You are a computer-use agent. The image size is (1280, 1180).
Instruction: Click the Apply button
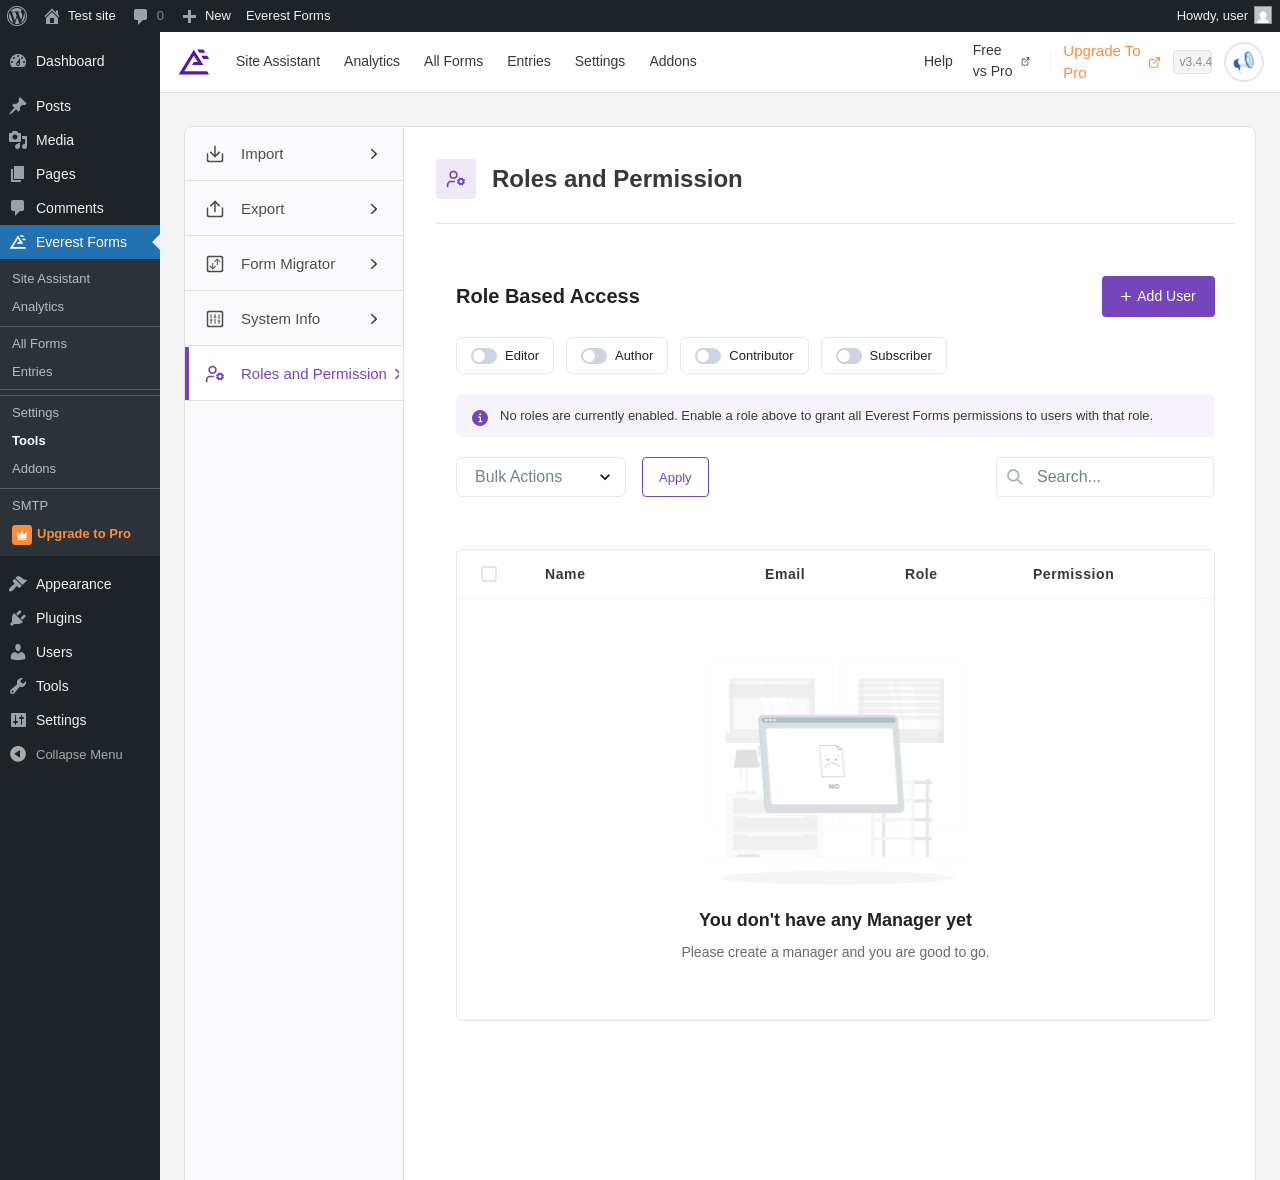tap(675, 477)
